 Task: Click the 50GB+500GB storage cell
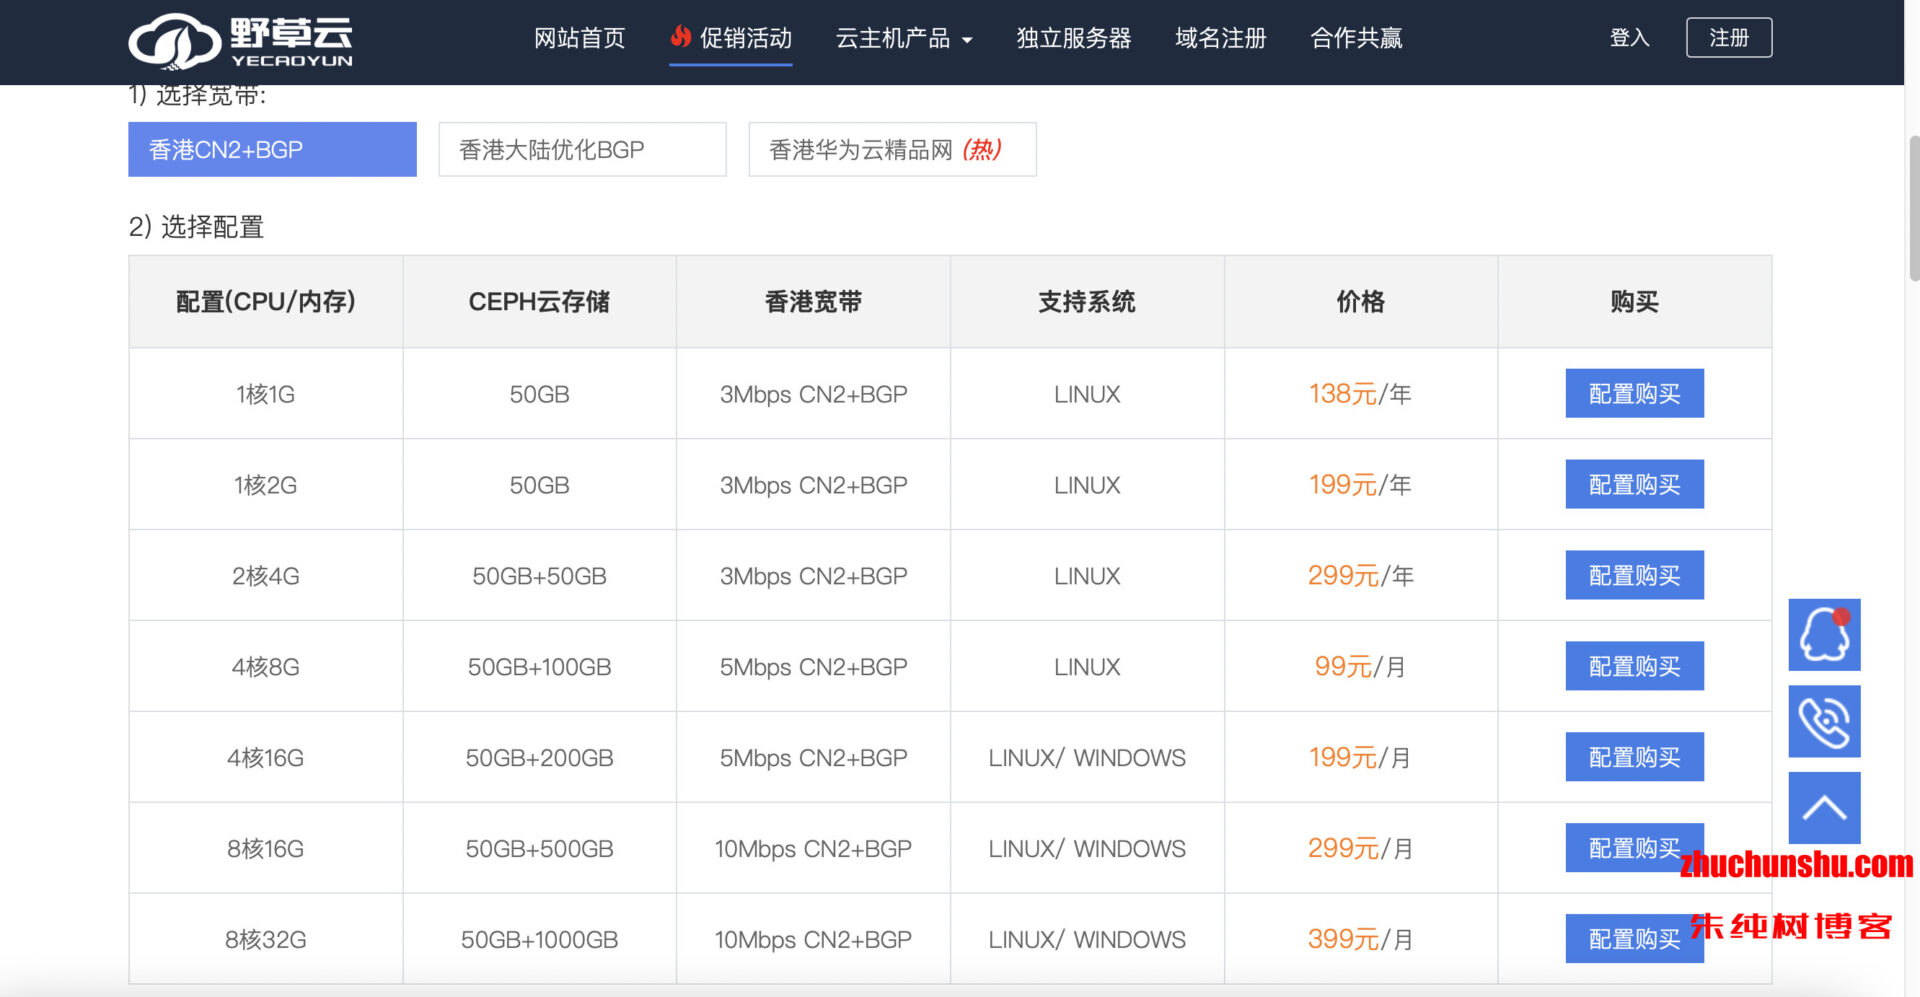539,849
